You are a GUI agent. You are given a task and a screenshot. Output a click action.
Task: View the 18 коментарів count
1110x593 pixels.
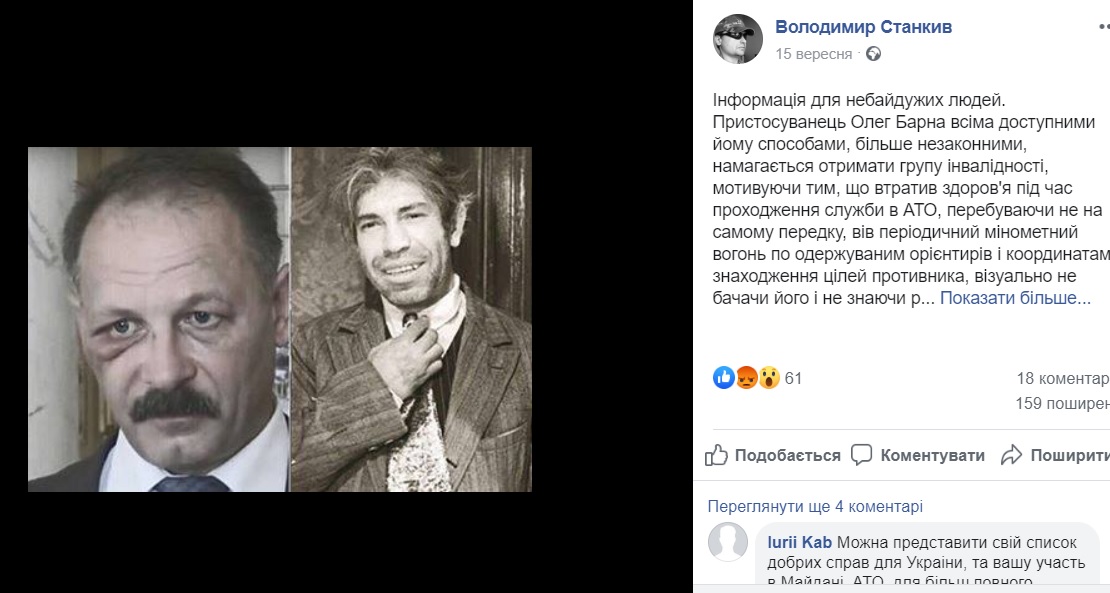[1063, 379]
